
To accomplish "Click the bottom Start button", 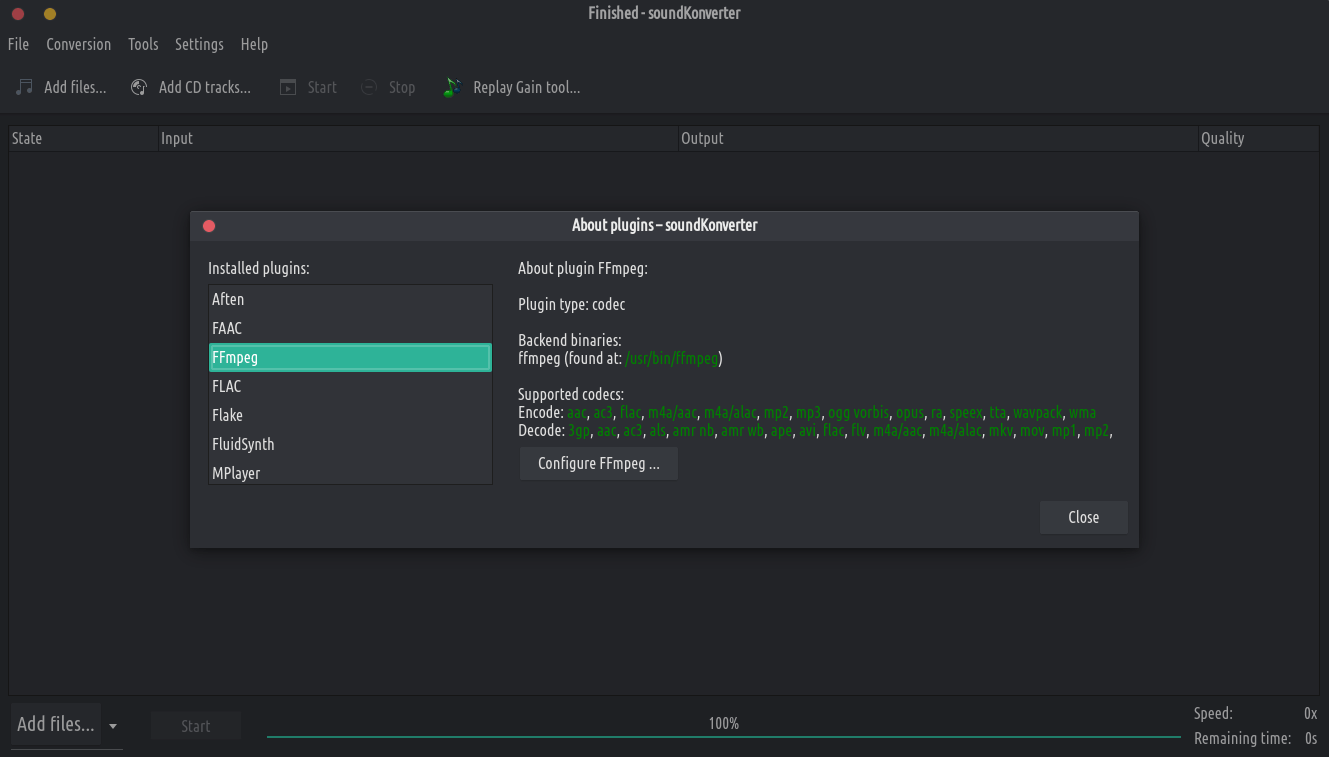I will click(196, 726).
